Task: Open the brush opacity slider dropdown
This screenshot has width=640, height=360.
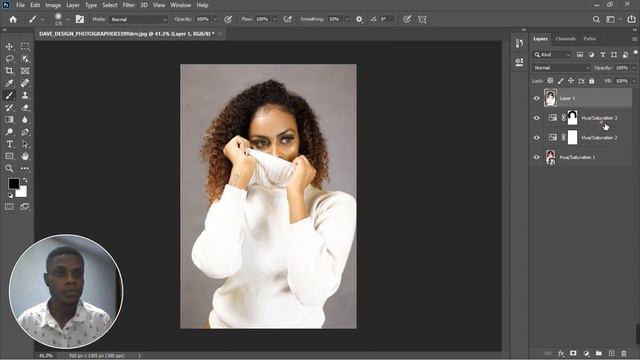Action: pos(215,19)
